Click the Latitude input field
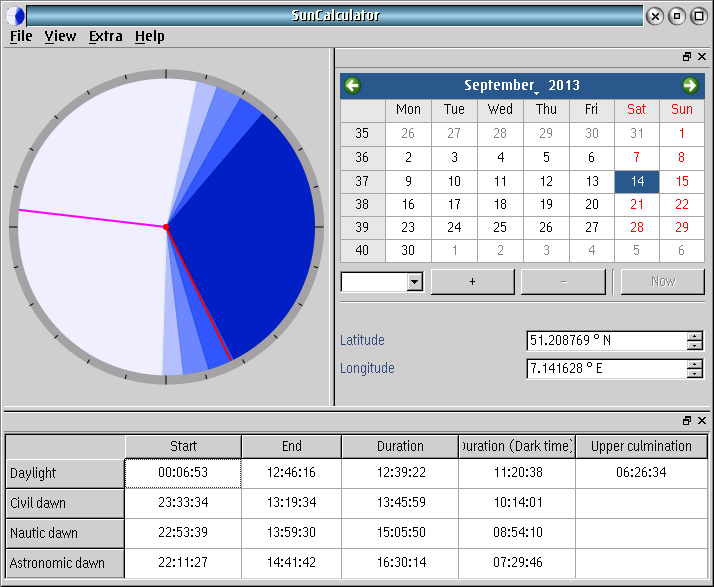This screenshot has height=587, width=714. 607,341
